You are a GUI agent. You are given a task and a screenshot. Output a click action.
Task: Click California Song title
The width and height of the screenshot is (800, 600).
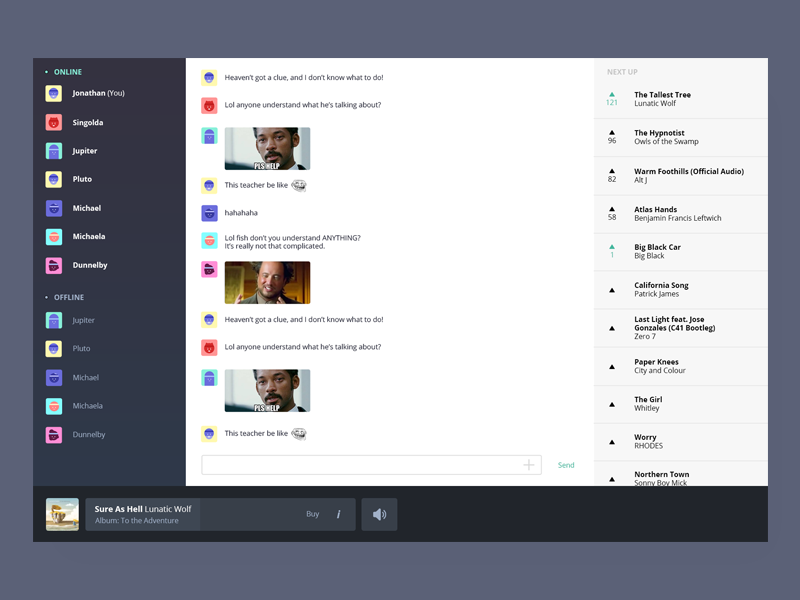(661, 285)
